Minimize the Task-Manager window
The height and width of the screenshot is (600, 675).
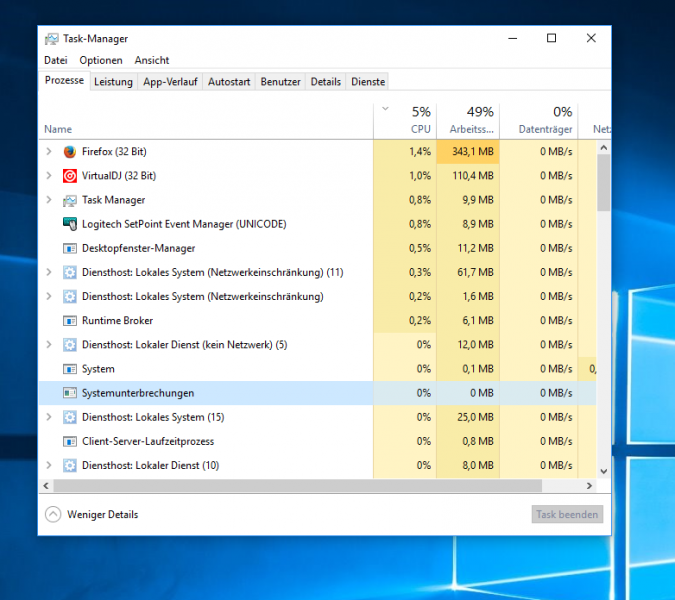tap(512, 38)
